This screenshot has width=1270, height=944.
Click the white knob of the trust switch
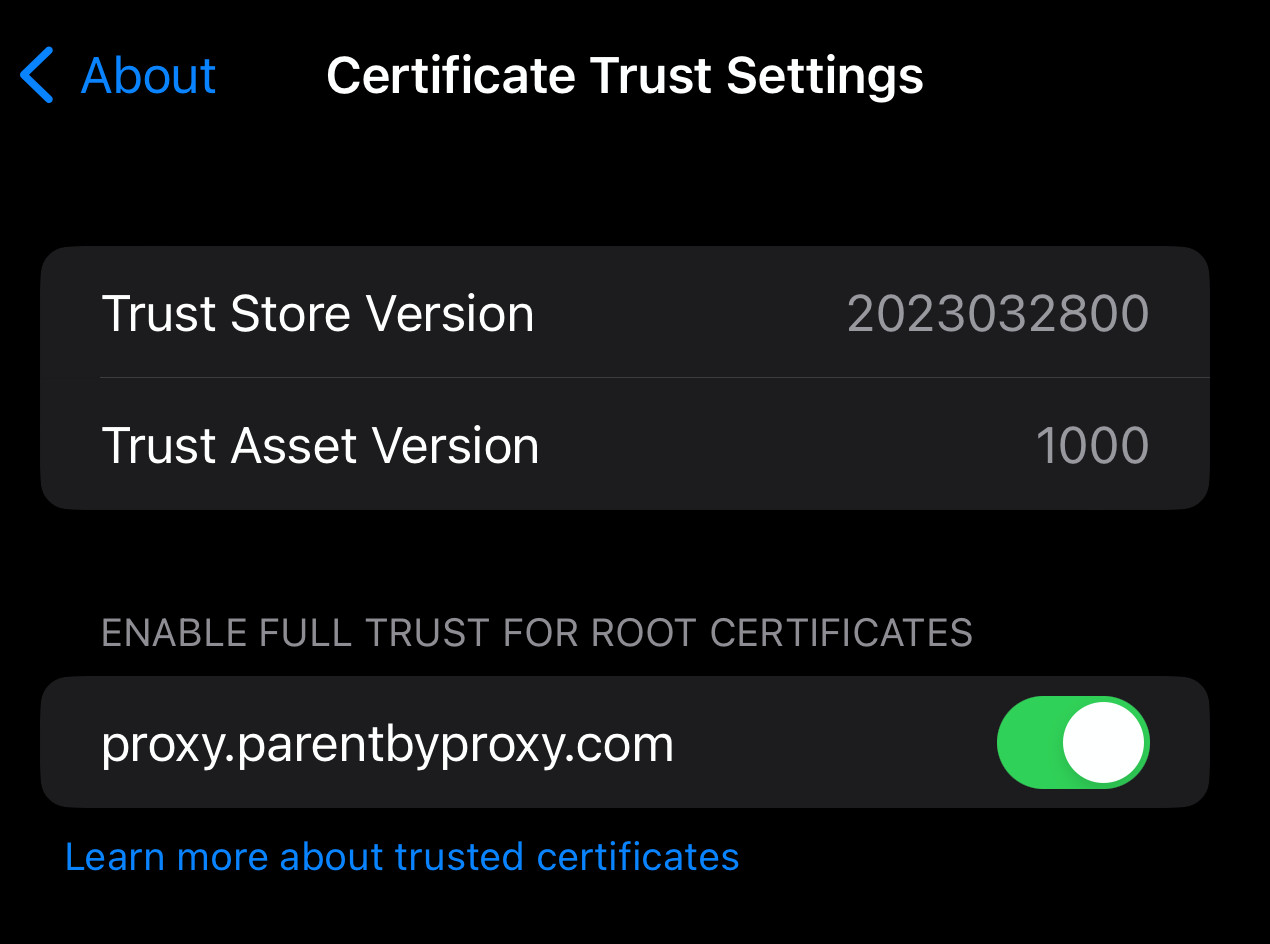[1103, 743]
